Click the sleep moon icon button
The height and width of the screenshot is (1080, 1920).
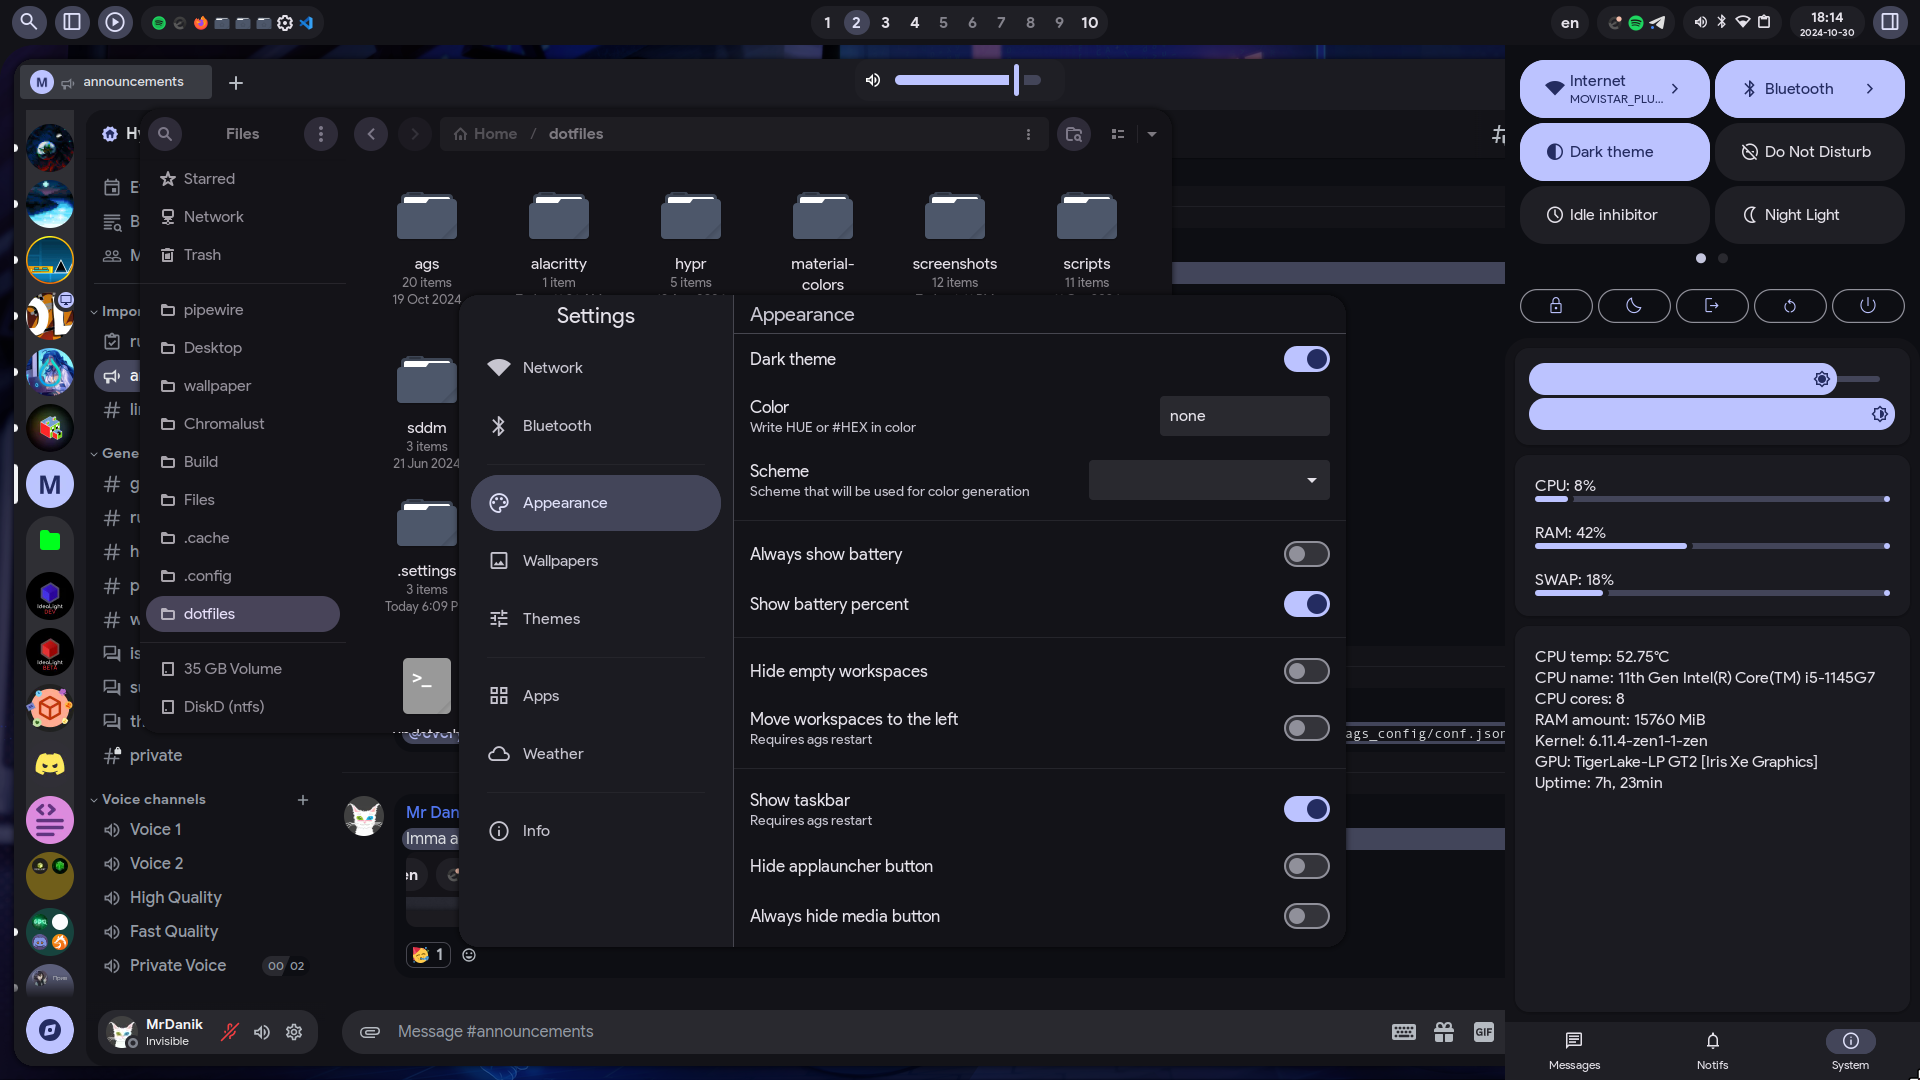tap(1633, 306)
